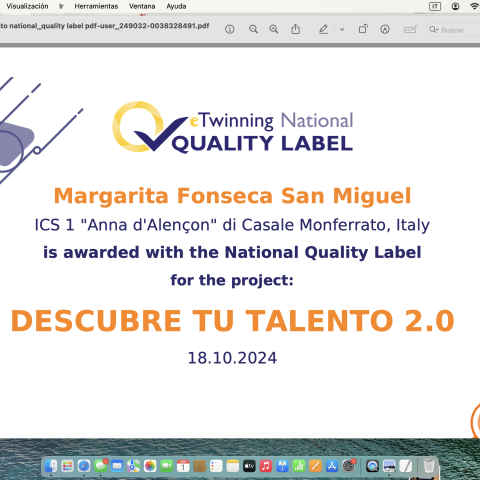The image size is (480, 480).
Task: Open Music app in the dock
Action: click(266, 466)
